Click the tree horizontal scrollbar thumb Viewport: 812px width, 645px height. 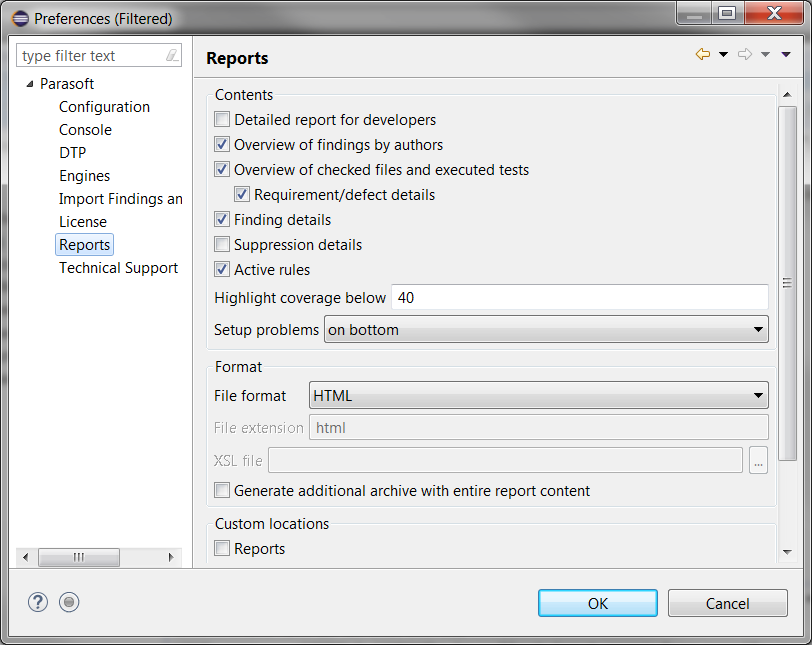click(79, 558)
